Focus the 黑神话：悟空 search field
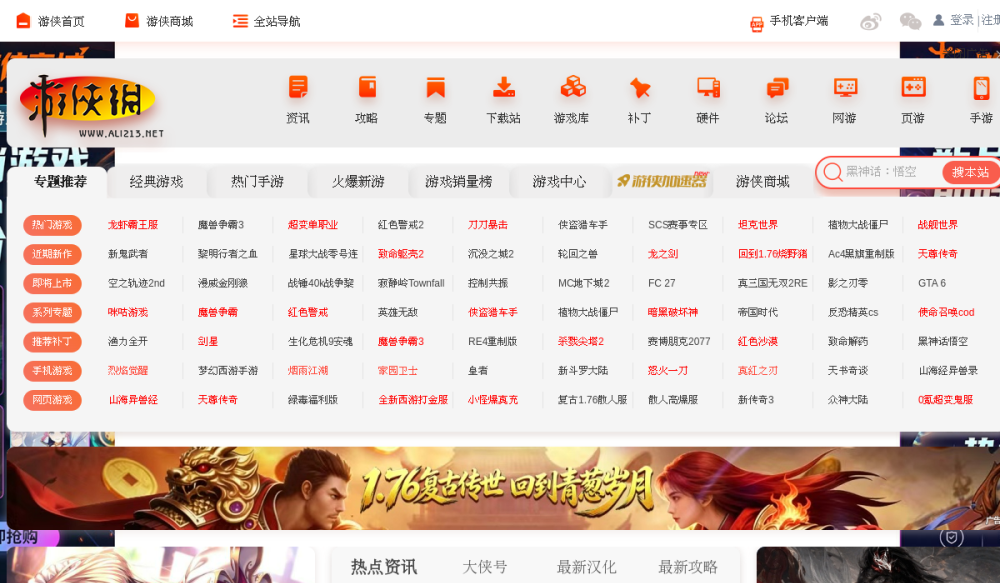This screenshot has width=1000, height=583. pyautogui.click(x=892, y=172)
